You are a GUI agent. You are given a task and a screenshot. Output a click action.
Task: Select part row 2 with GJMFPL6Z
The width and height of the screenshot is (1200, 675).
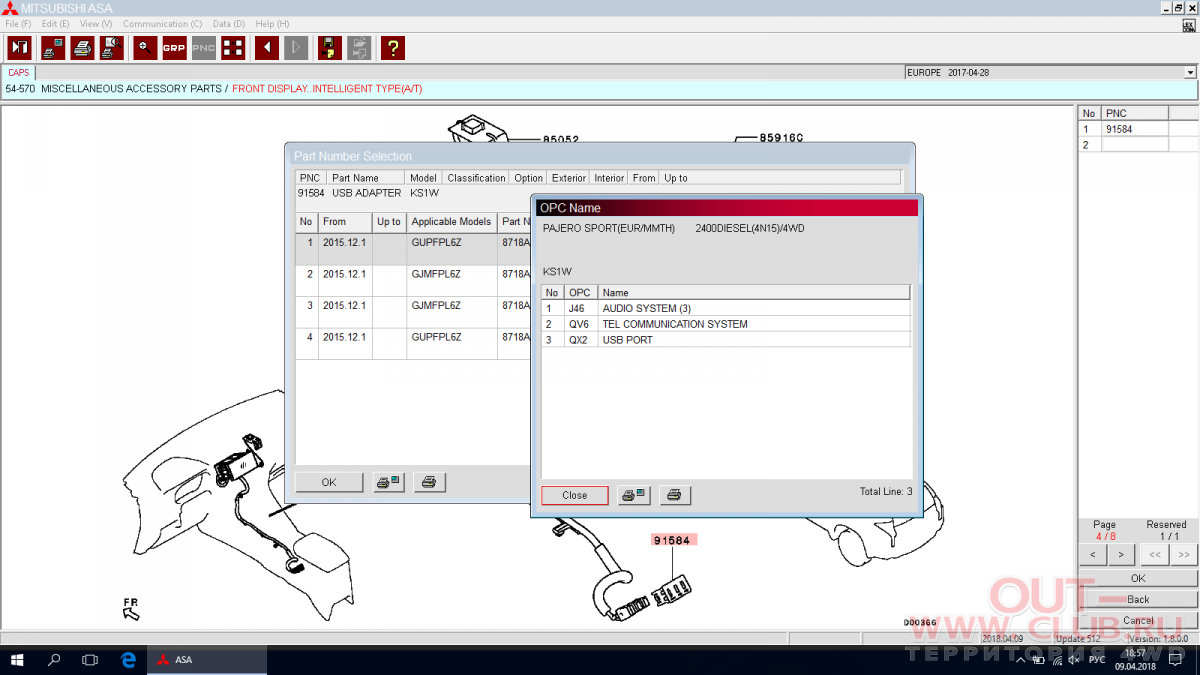pos(413,281)
